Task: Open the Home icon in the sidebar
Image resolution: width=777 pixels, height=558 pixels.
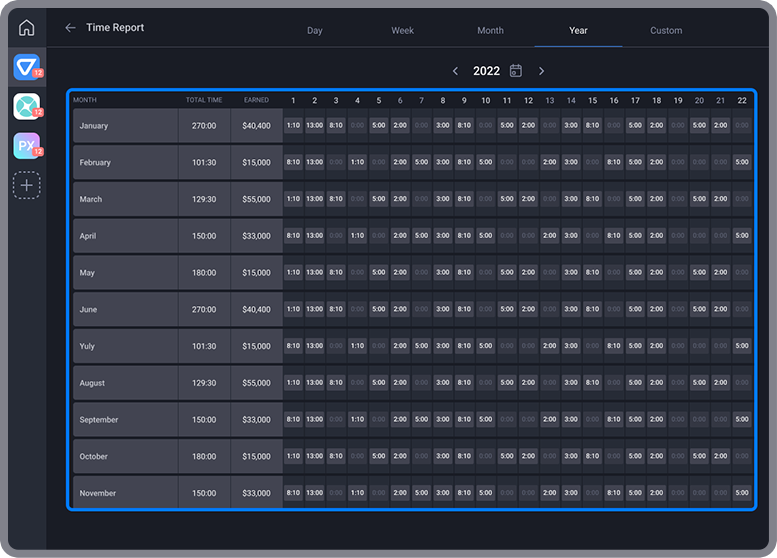Action: pyautogui.click(x=27, y=27)
